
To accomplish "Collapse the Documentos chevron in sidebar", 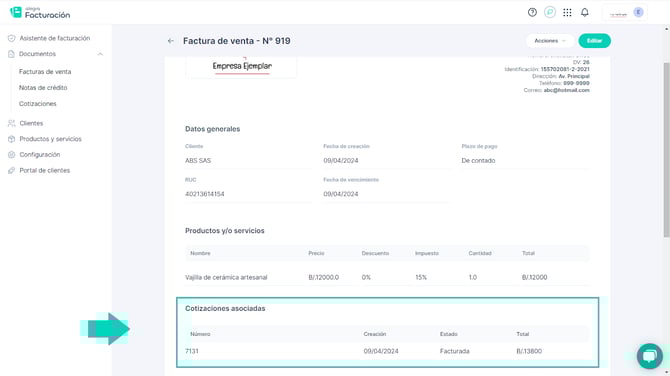I will [100, 54].
